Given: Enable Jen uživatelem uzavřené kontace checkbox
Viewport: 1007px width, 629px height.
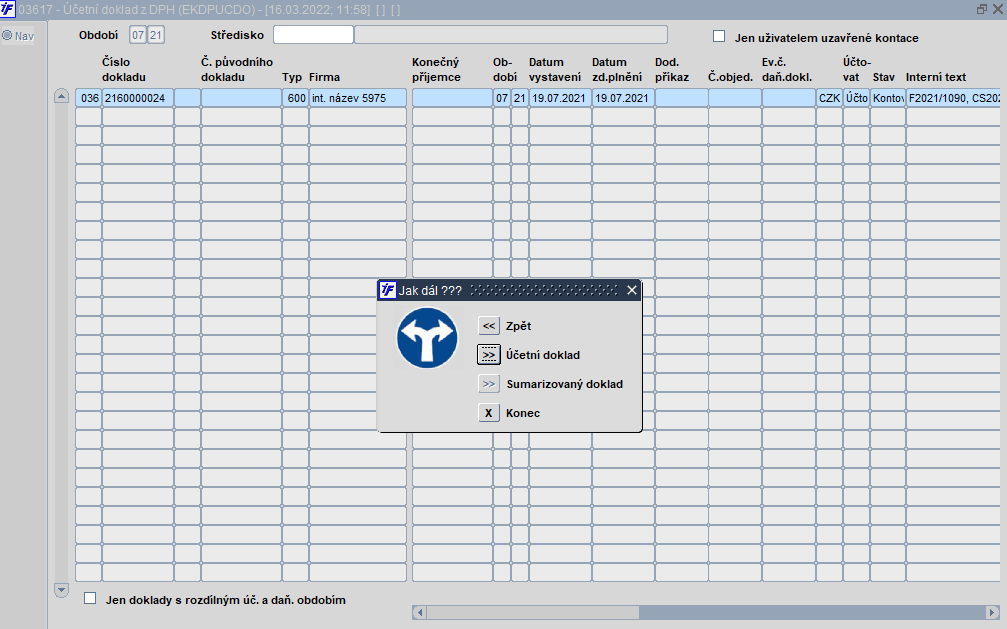Looking at the screenshot, I should tap(719, 37).
